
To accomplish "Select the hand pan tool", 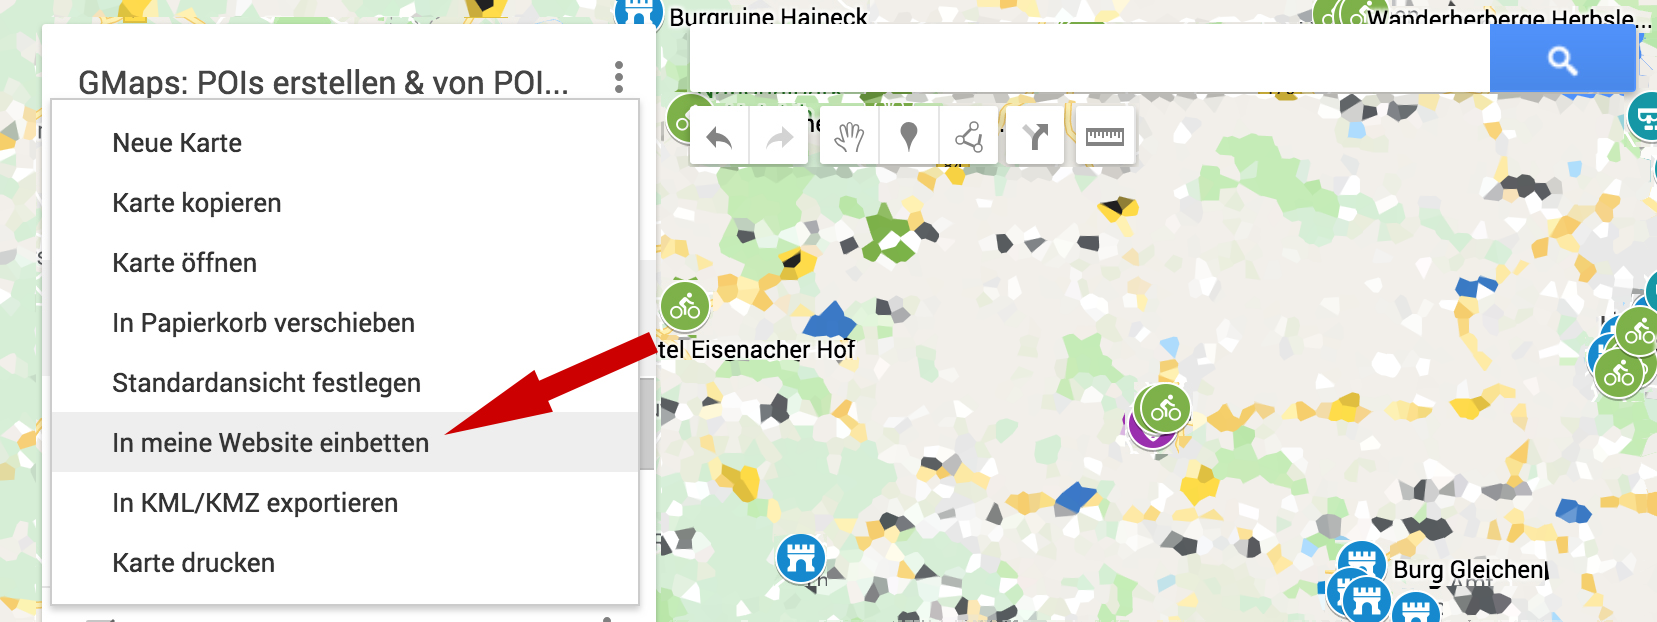I will coord(849,136).
